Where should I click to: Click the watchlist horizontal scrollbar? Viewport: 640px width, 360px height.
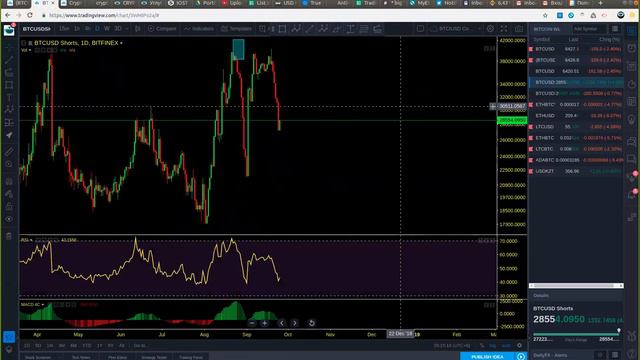click(x=576, y=286)
